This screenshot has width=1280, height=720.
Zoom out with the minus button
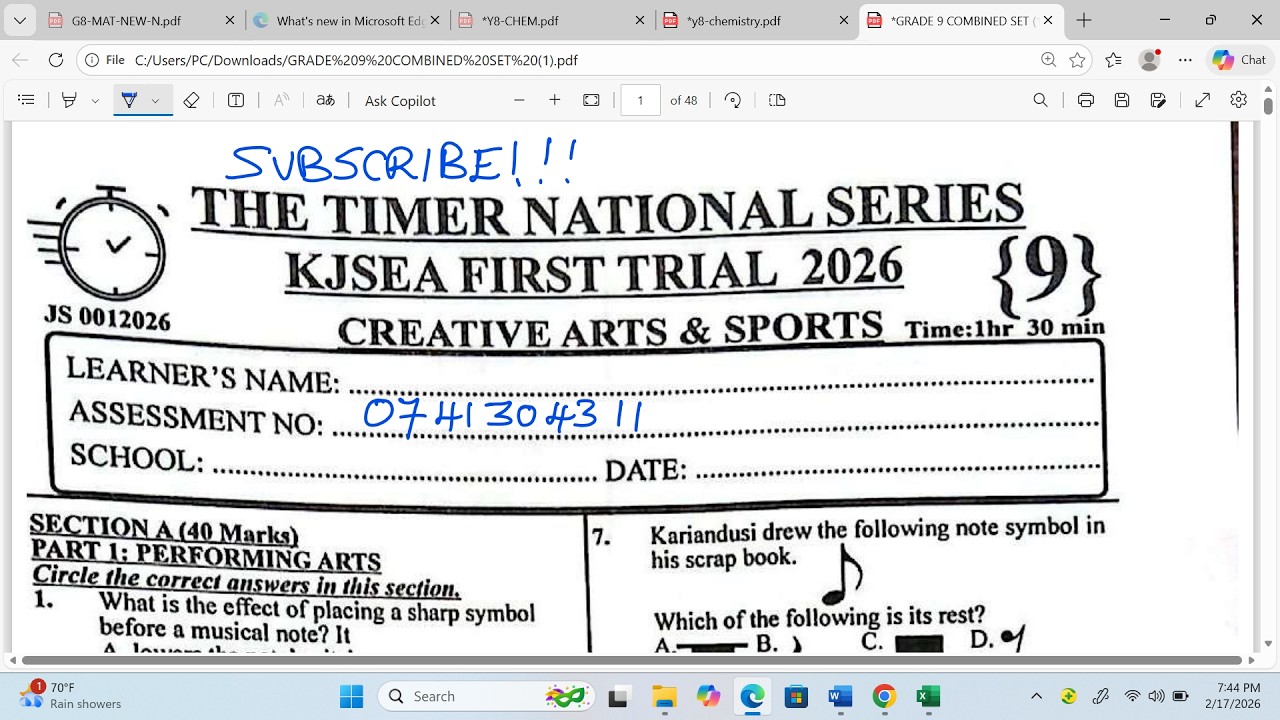click(x=519, y=100)
